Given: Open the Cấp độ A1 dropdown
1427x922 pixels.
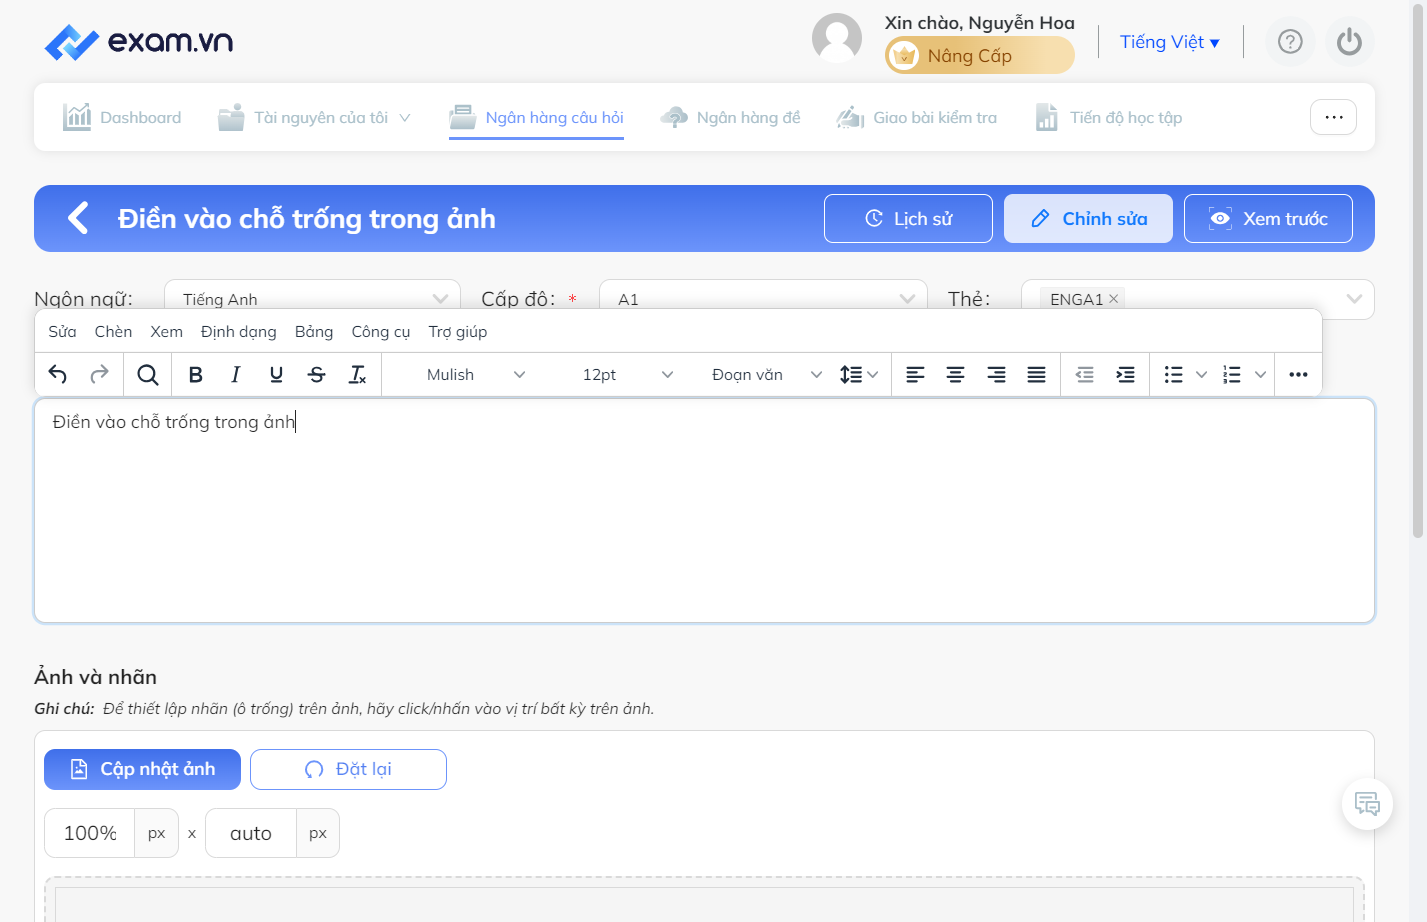Looking at the screenshot, I should [763, 299].
